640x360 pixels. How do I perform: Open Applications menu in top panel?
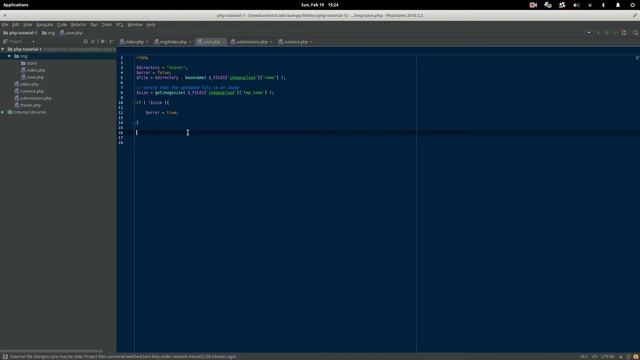16,5
